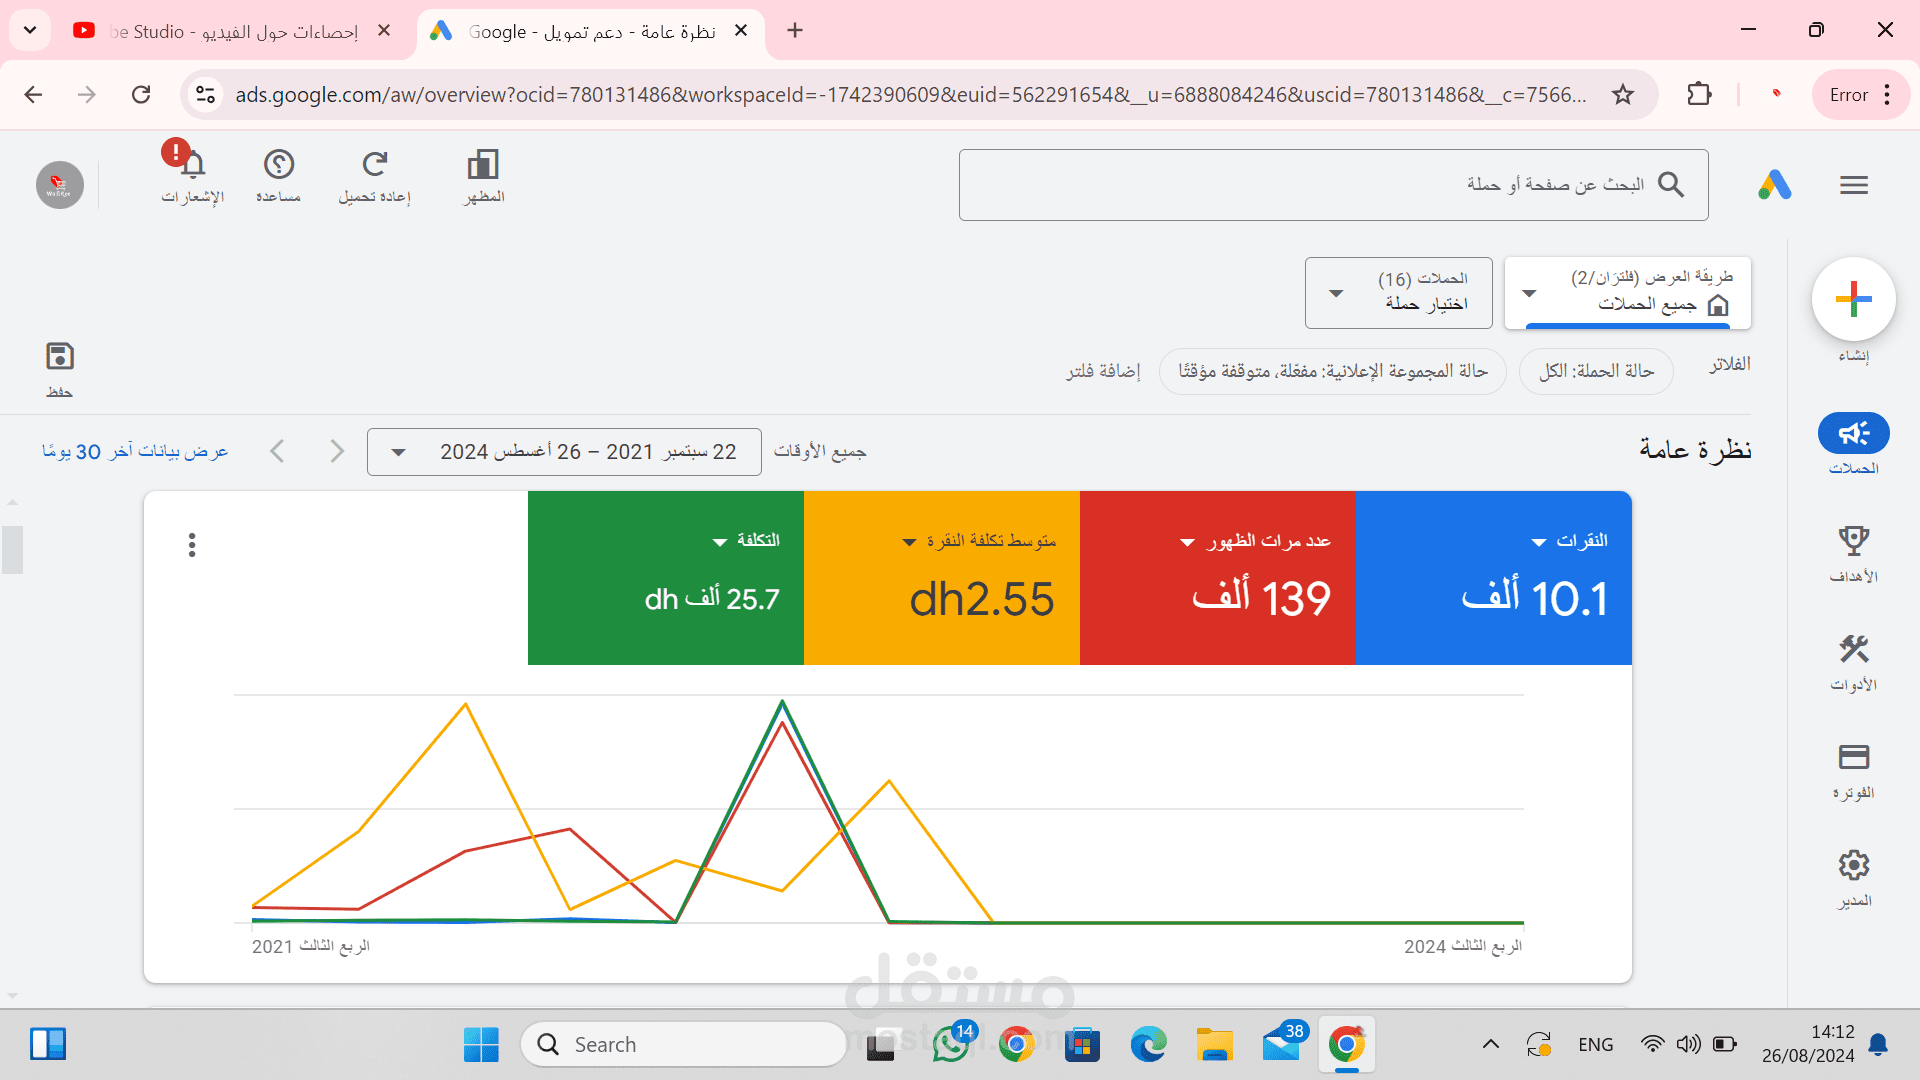
Task: Open the clock and date in taskbar
Action: pos(1808,1044)
